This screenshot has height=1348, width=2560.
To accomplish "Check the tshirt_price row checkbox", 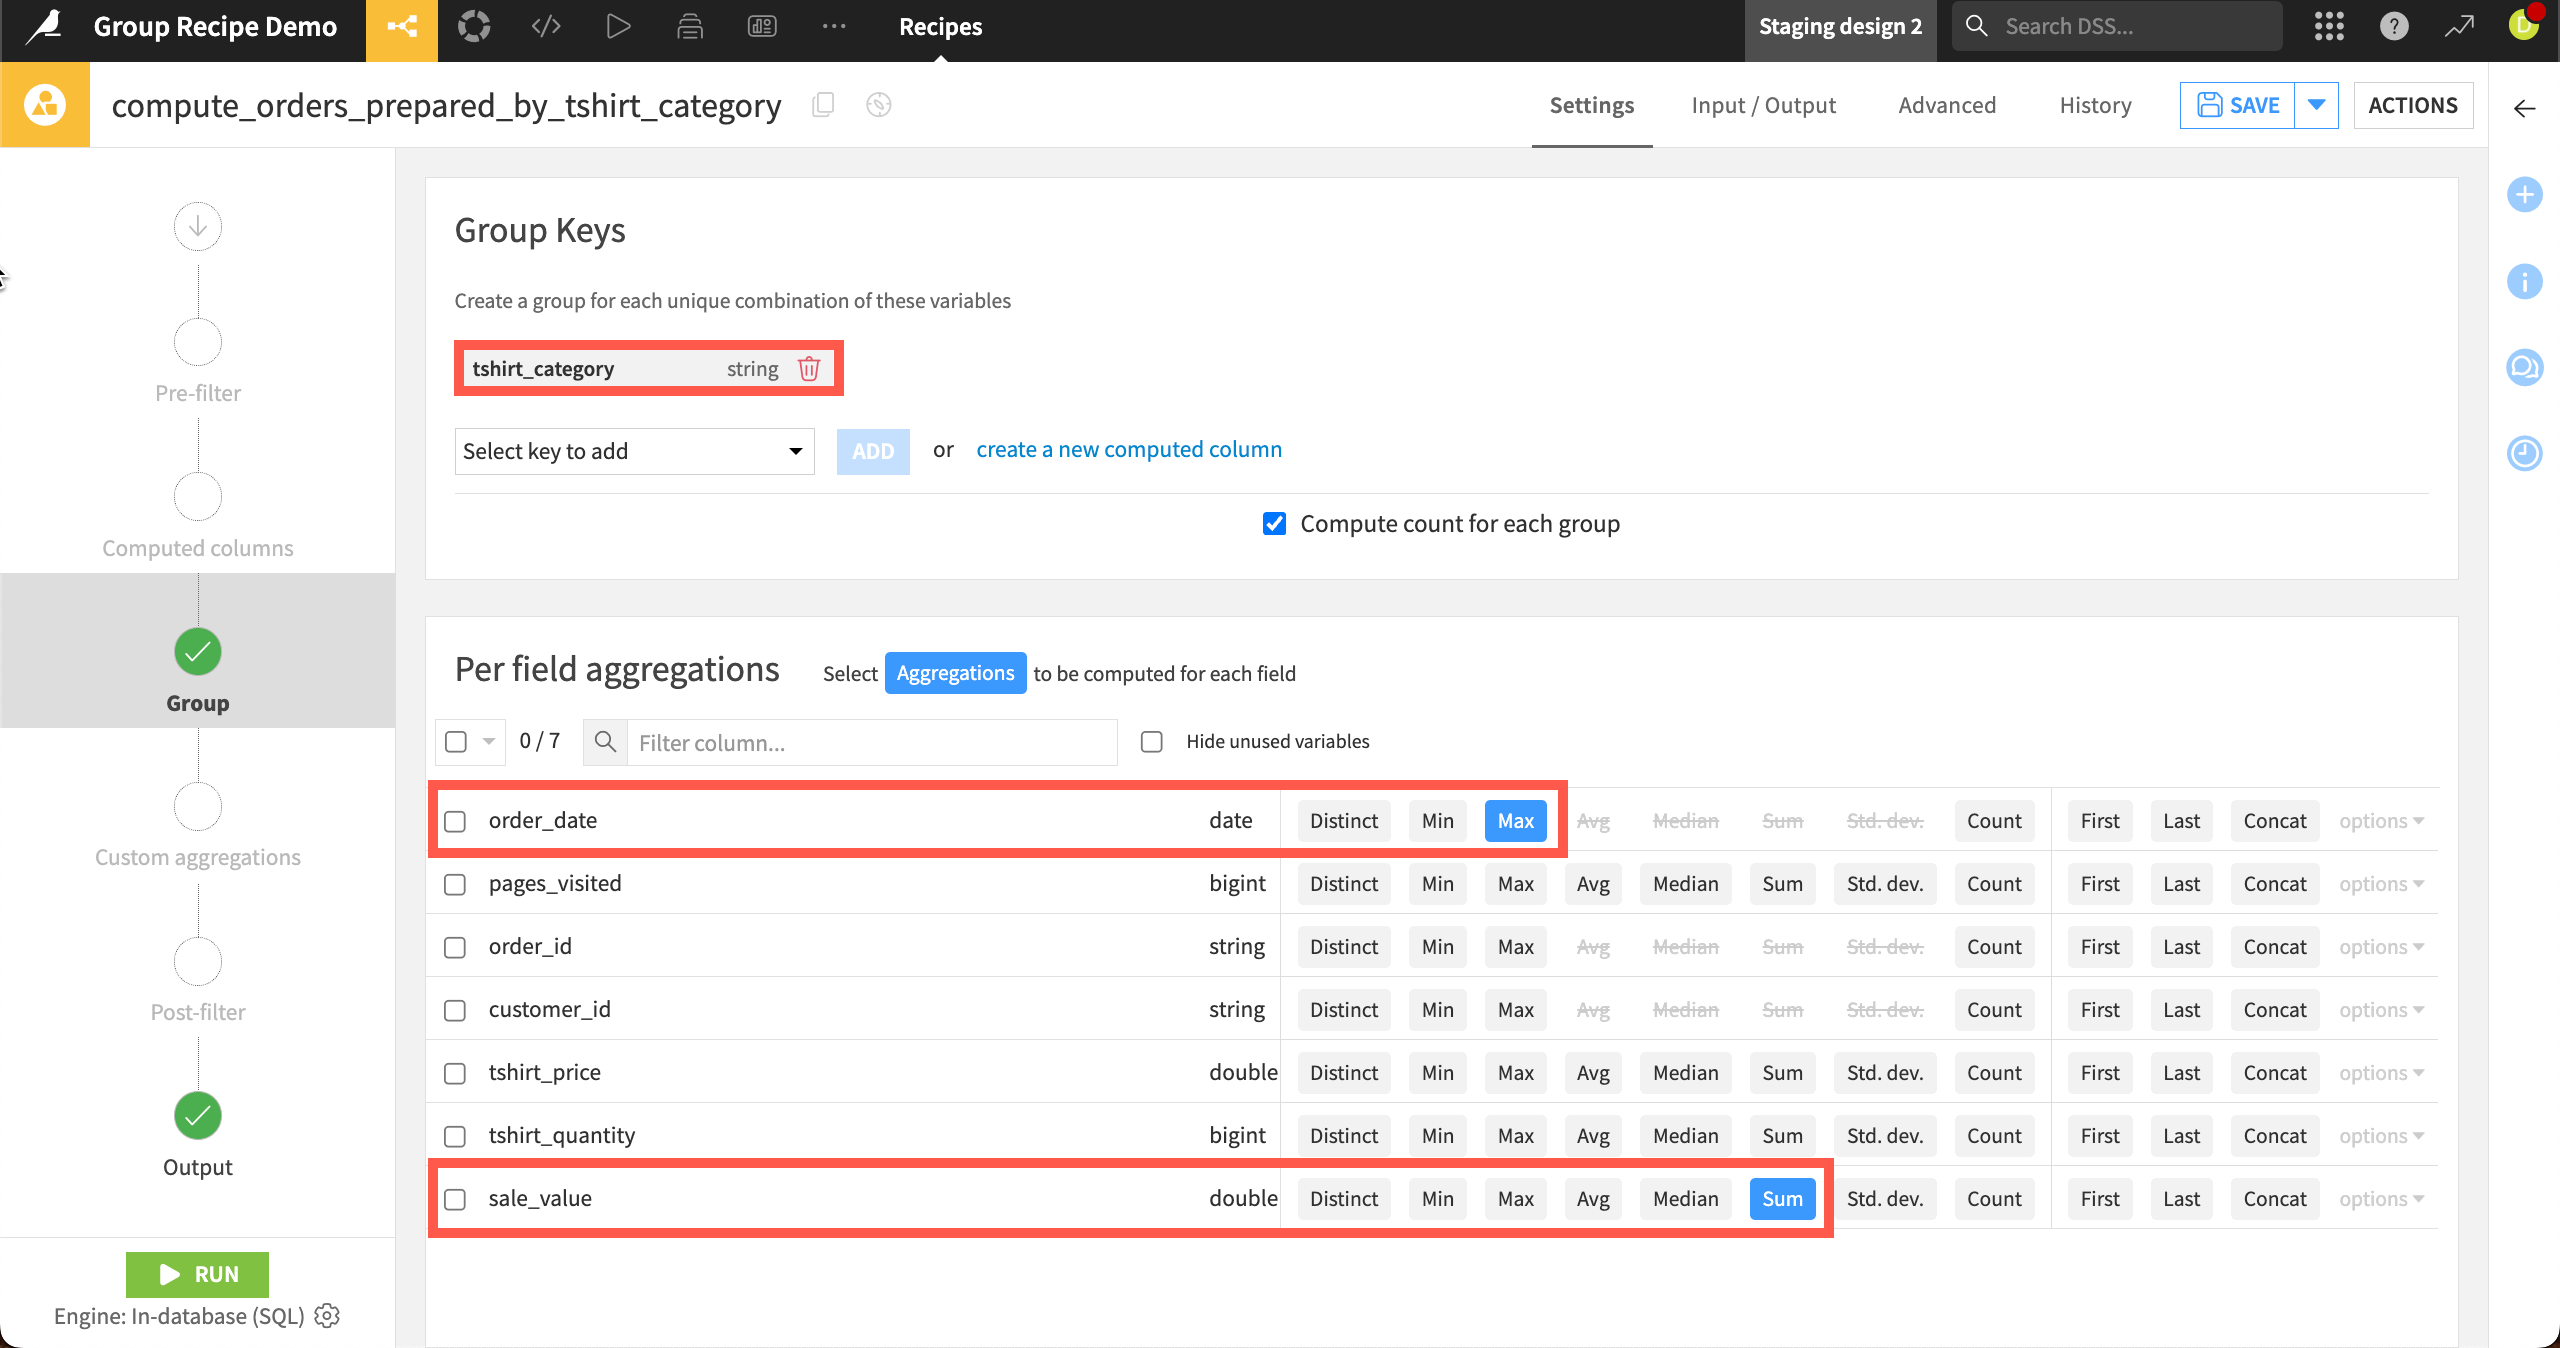I will pos(455,1073).
